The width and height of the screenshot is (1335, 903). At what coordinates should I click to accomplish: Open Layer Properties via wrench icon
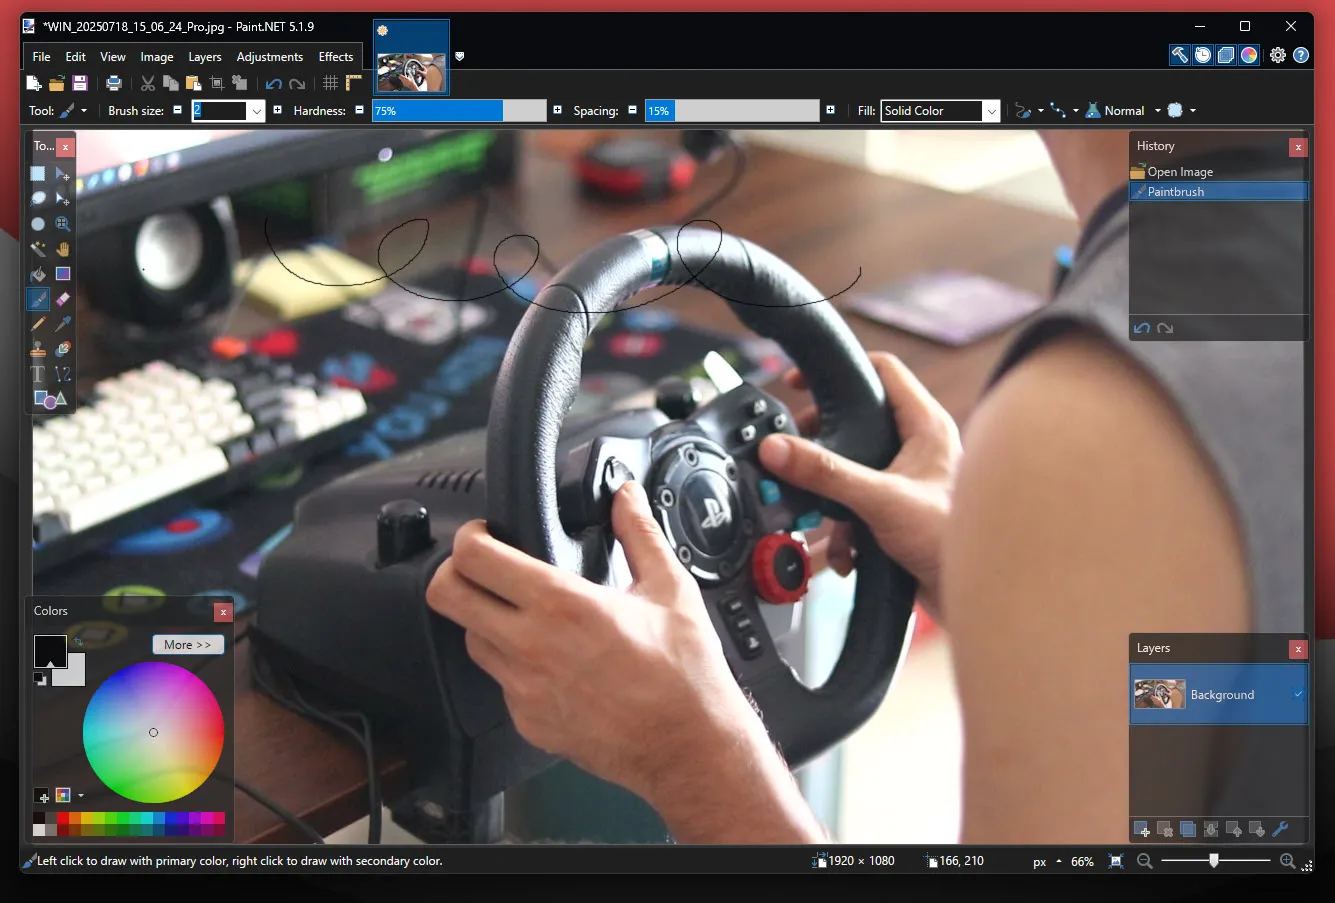[x=1281, y=828]
